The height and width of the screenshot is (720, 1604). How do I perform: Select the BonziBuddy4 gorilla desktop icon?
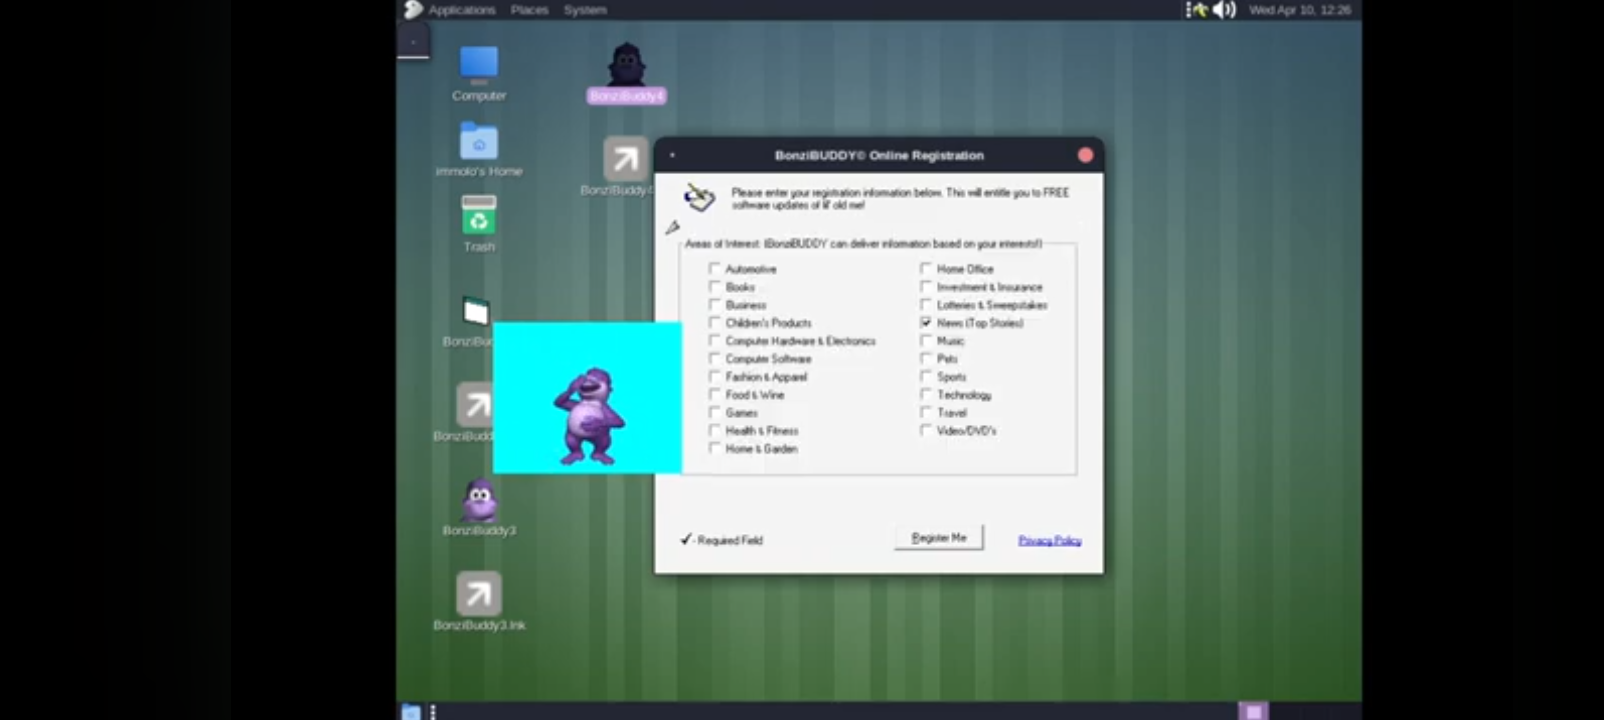(x=626, y=64)
